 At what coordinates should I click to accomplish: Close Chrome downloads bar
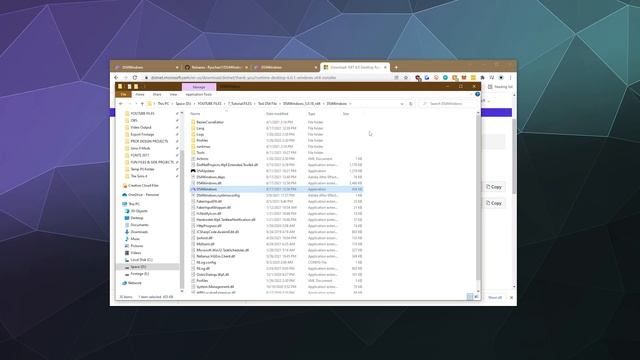[511, 298]
